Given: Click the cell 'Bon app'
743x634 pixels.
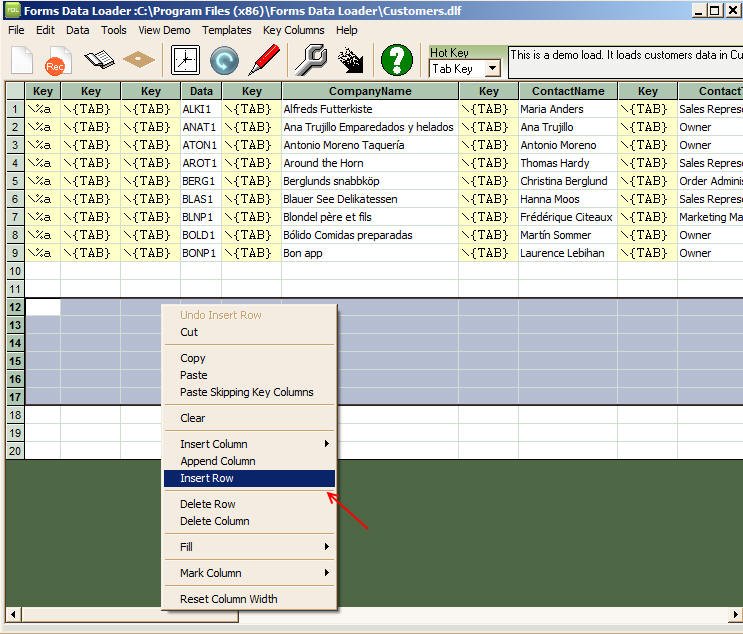Looking at the screenshot, I should point(370,253).
